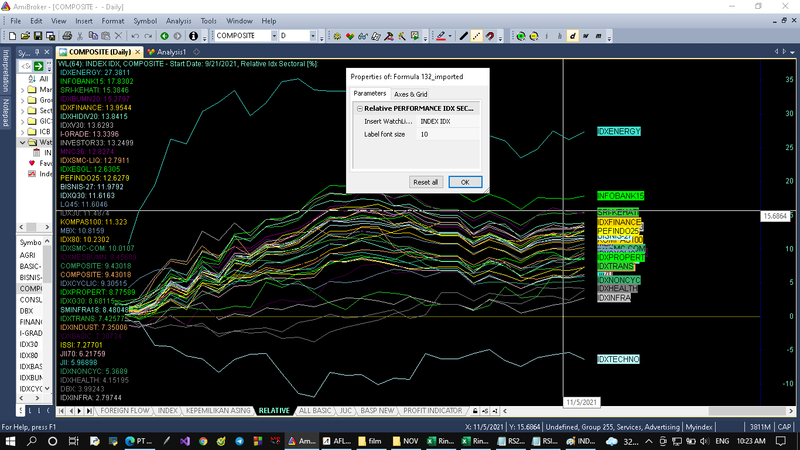The width and height of the screenshot is (800, 450).
Task: Open the Analysis menu
Action: [x=179, y=21]
